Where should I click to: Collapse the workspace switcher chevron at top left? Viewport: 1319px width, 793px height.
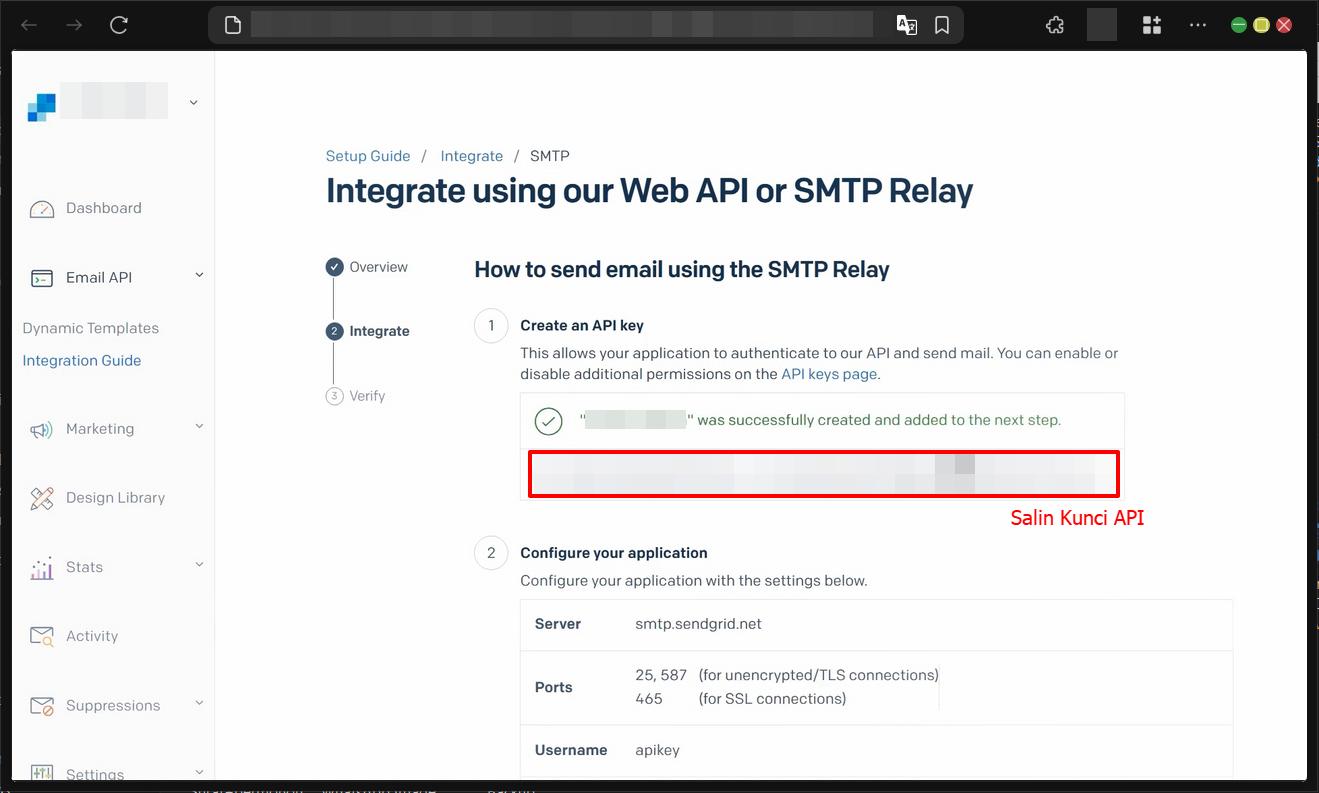point(192,101)
